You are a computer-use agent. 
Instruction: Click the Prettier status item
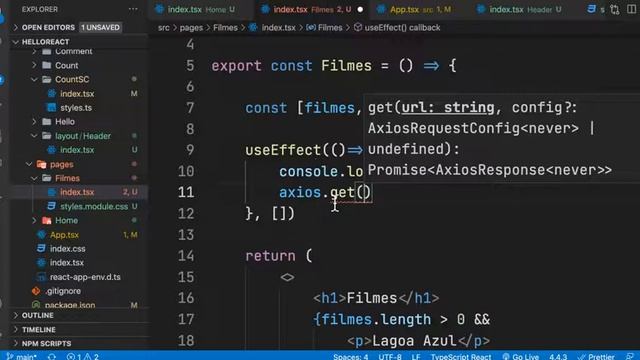(596, 356)
